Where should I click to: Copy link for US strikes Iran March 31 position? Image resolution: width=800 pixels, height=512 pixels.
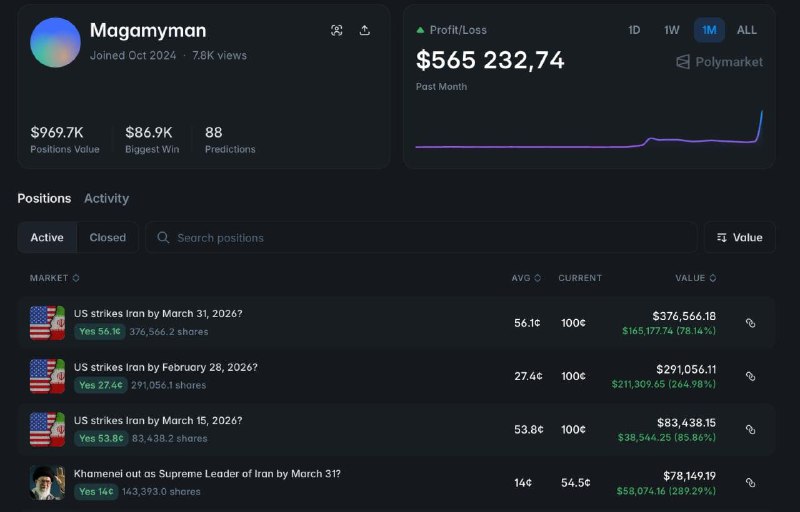coord(750,323)
